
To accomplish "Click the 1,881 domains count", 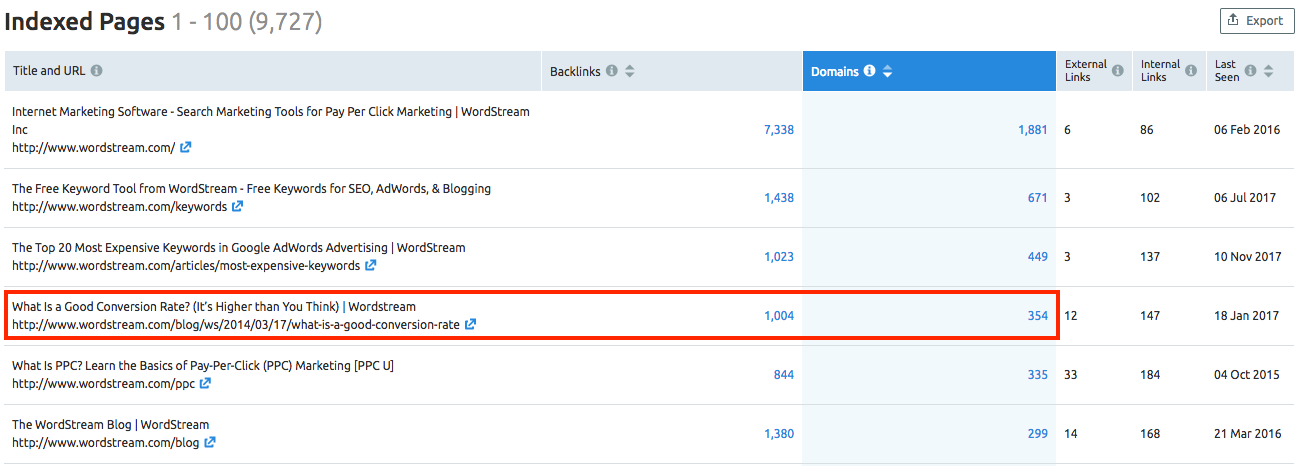I will (1032, 130).
